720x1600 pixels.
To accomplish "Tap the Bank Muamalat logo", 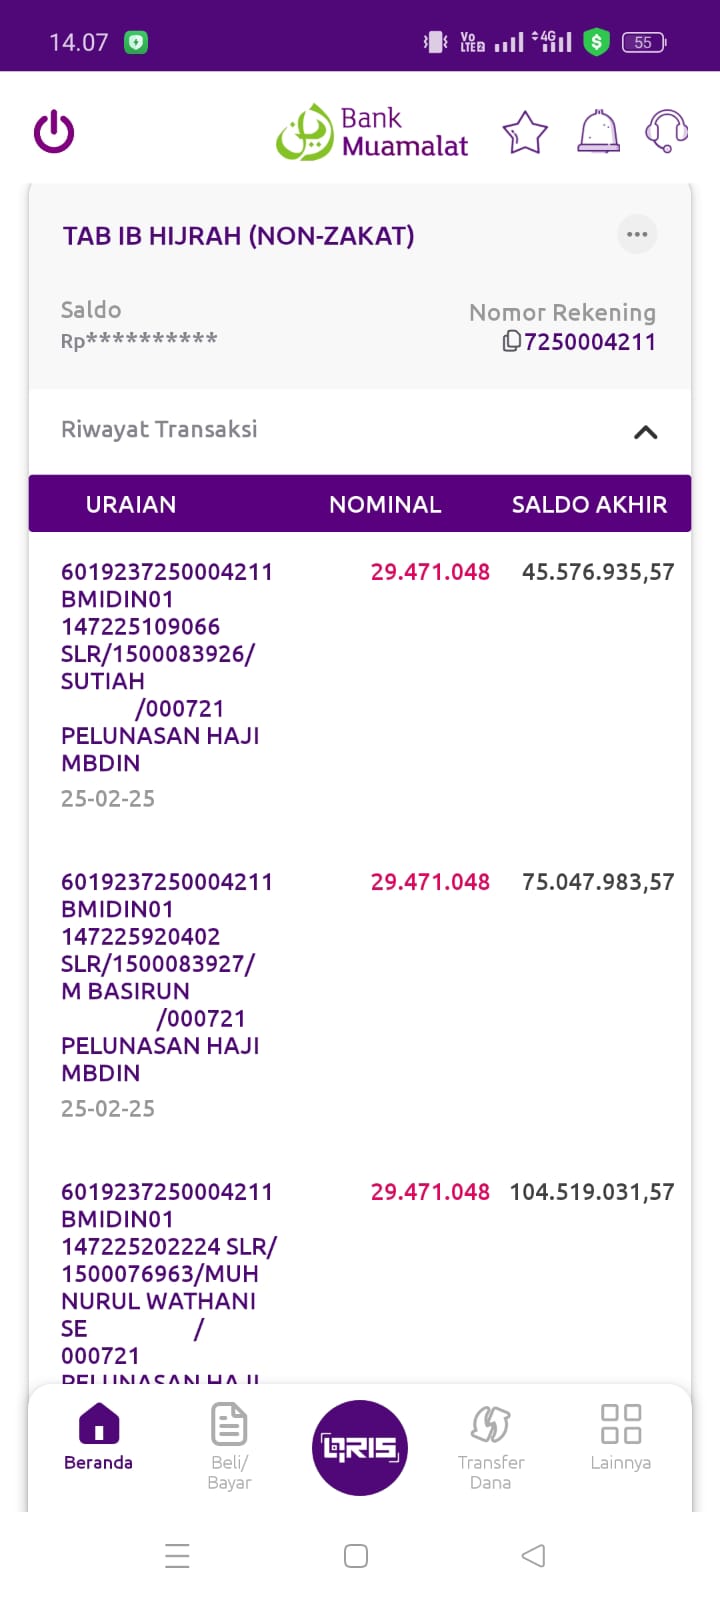I will 372,133.
